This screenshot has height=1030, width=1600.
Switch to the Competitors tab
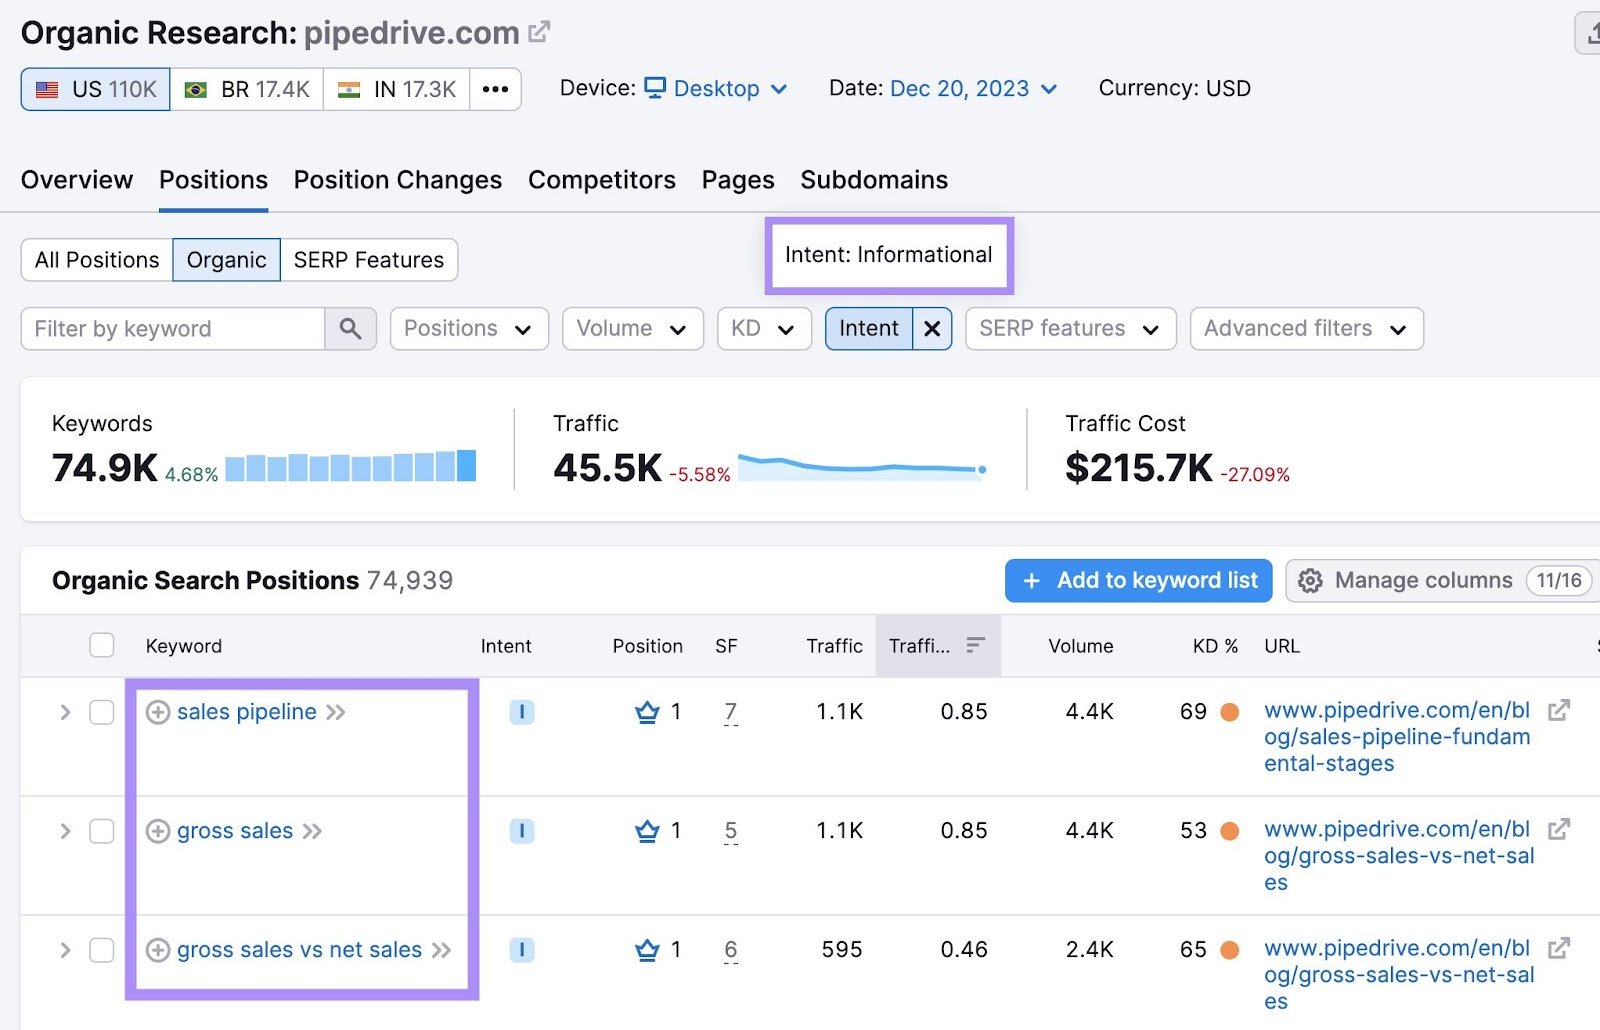(x=601, y=180)
